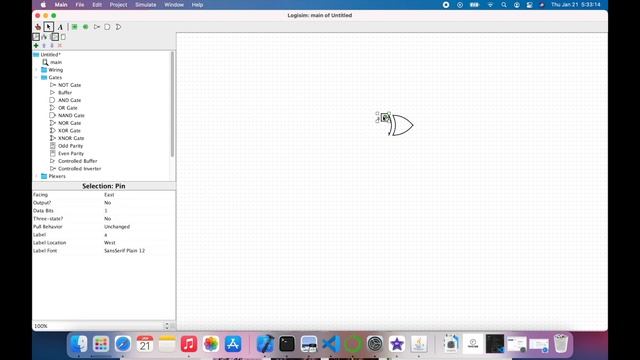Screen dimensions: 640x360
Task: Click the move circuit down arrow
Action: 52,46
